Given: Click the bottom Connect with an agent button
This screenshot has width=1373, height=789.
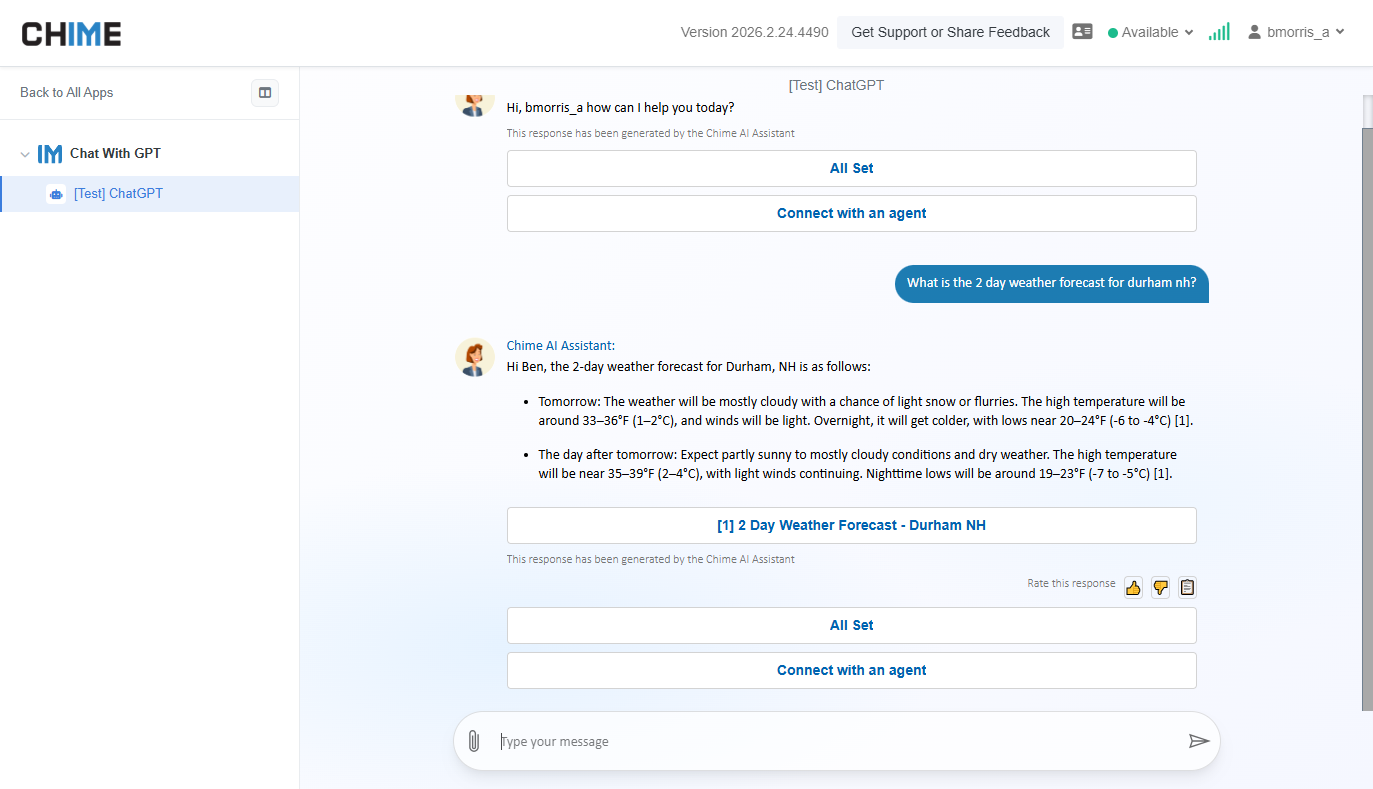Looking at the screenshot, I should pyautogui.click(x=851, y=671).
